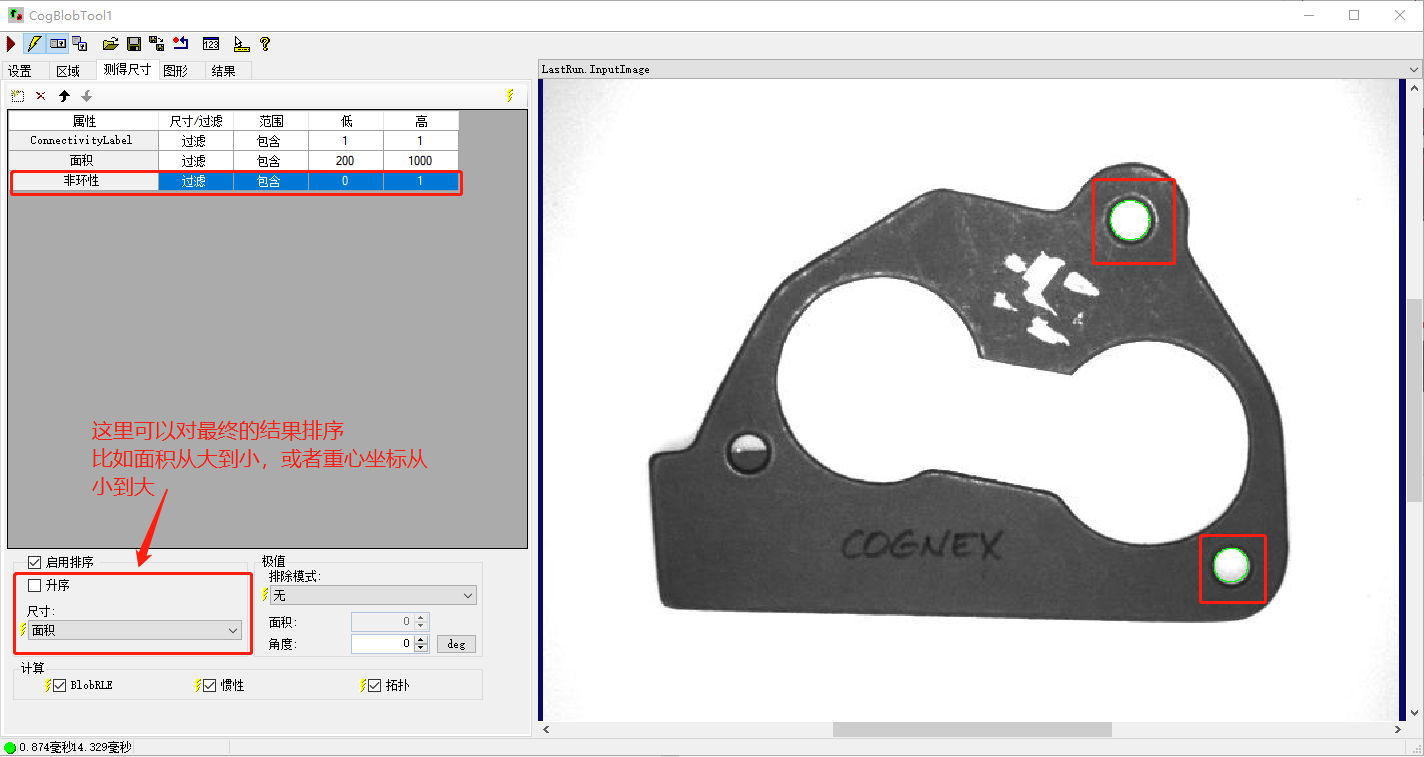Uncheck the BlobRLE computation option

(x=61, y=686)
